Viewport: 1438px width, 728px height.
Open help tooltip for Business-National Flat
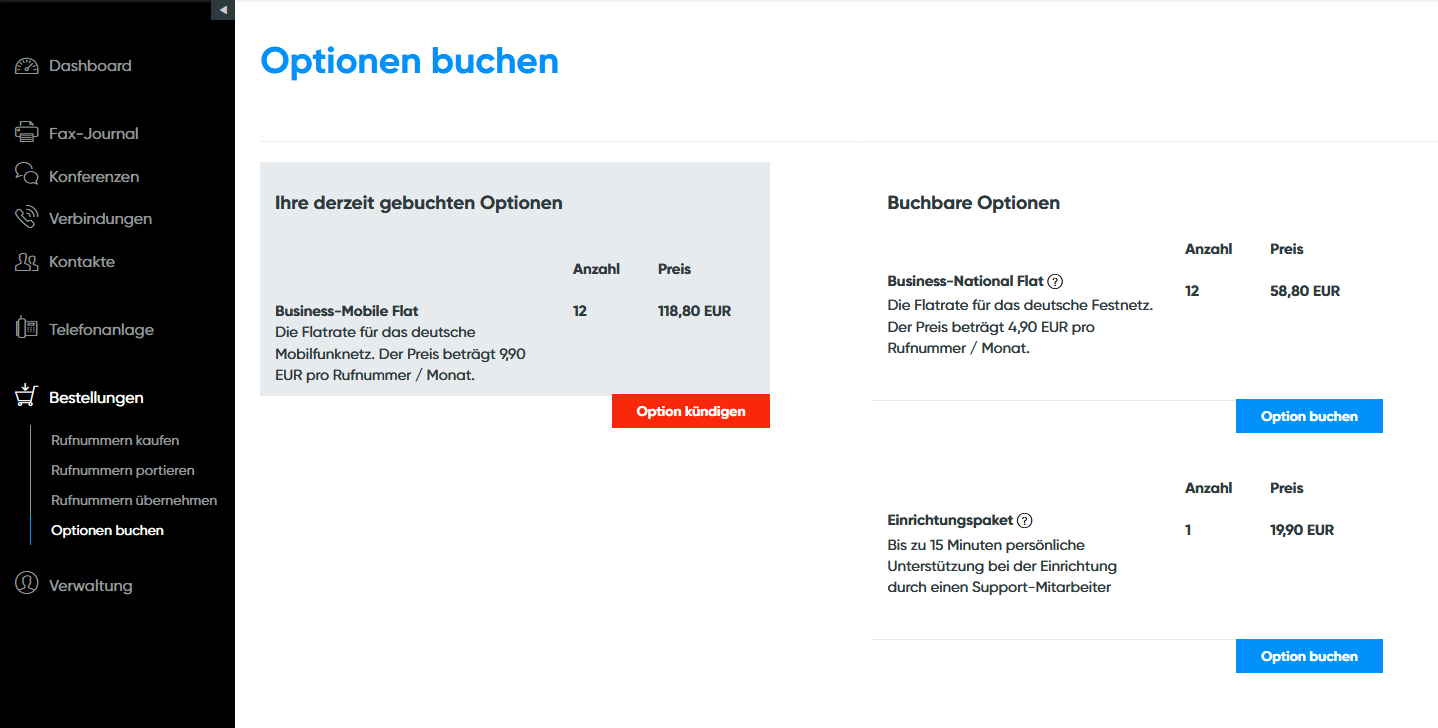point(1055,282)
